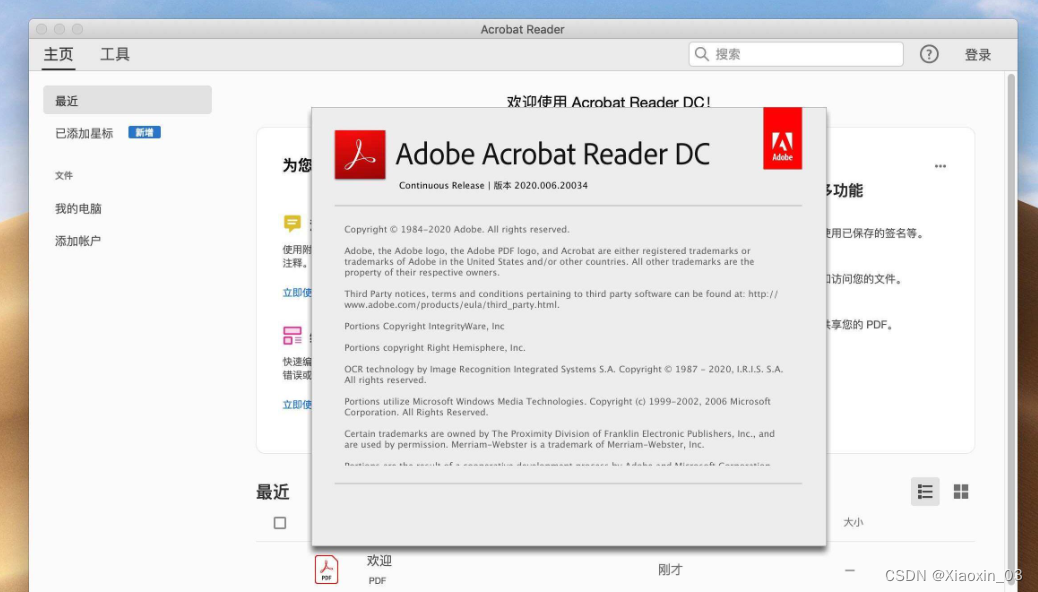Click the 大小 column header

coord(853,522)
